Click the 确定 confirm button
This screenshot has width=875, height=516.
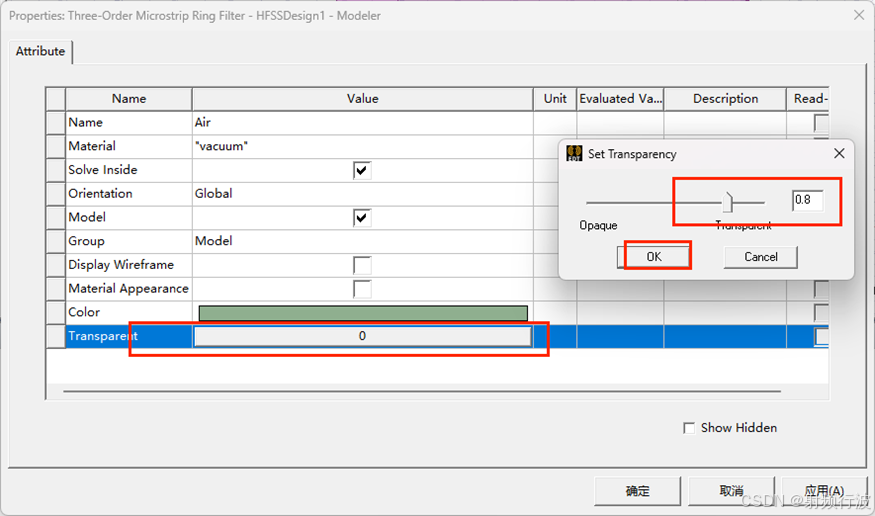click(x=637, y=491)
